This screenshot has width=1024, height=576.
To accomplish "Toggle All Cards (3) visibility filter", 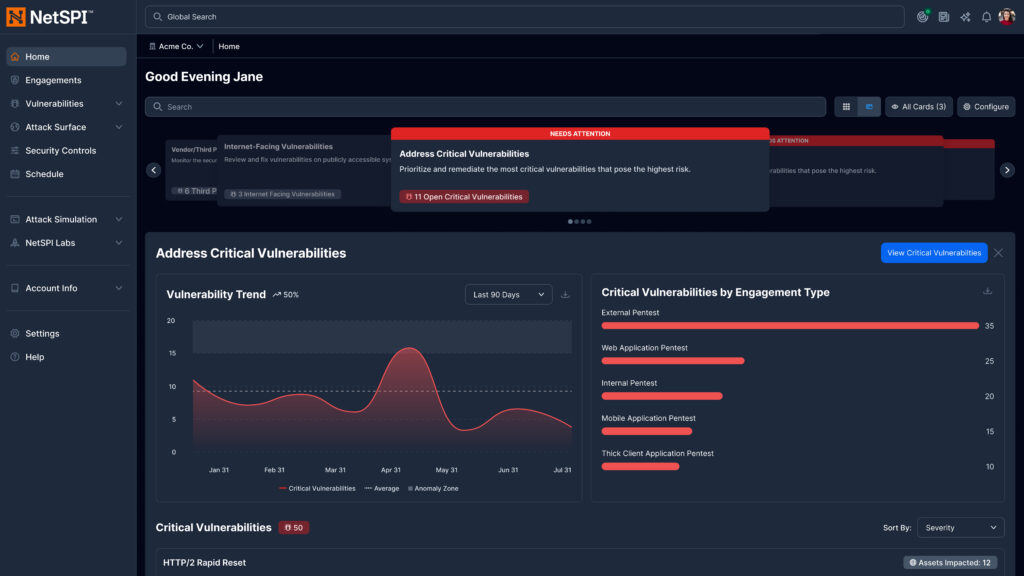I will (x=917, y=107).
